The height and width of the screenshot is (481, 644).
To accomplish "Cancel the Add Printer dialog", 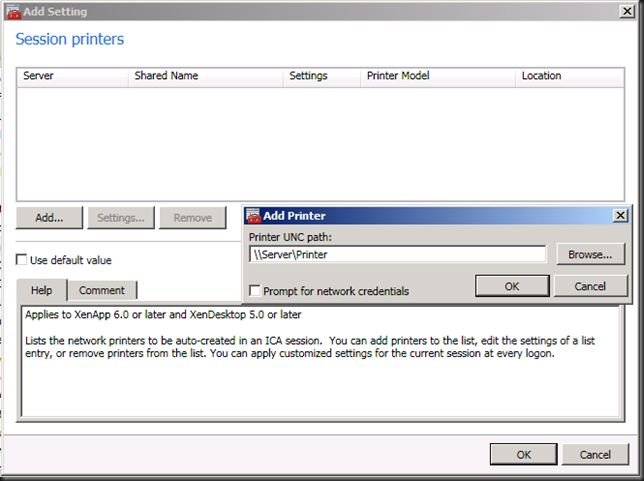I will (590, 286).
